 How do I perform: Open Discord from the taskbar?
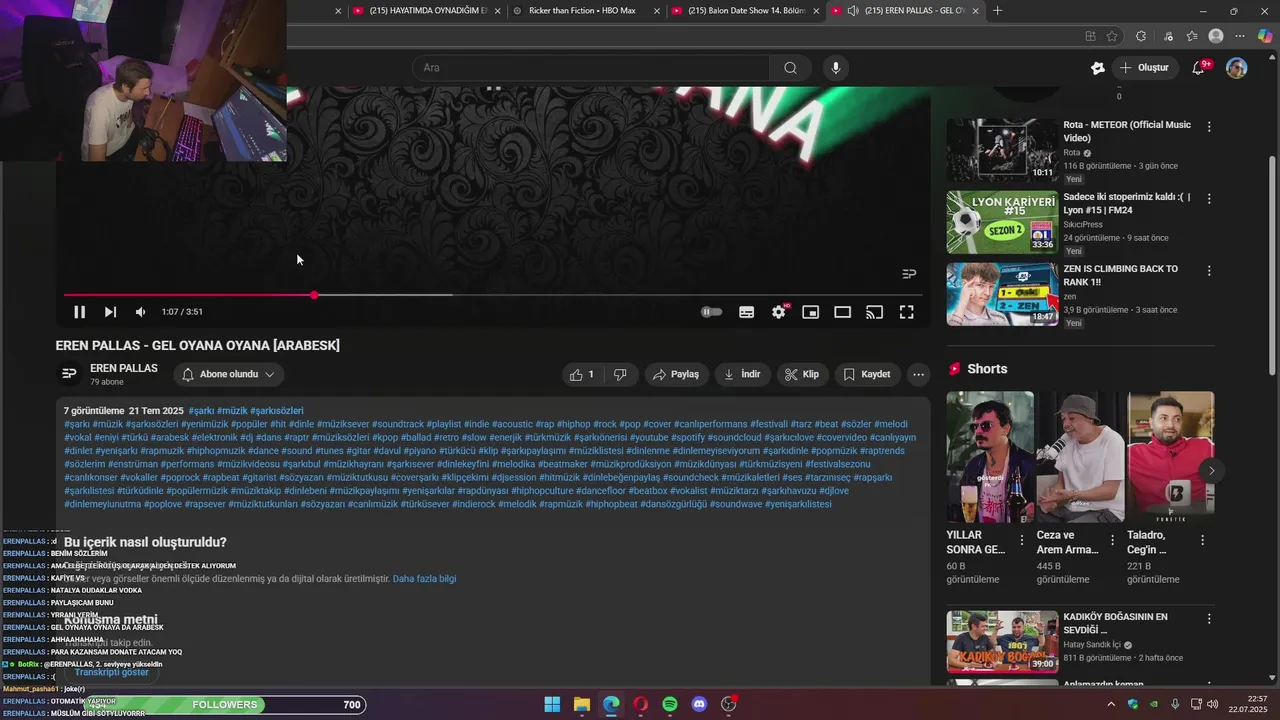tap(699, 704)
